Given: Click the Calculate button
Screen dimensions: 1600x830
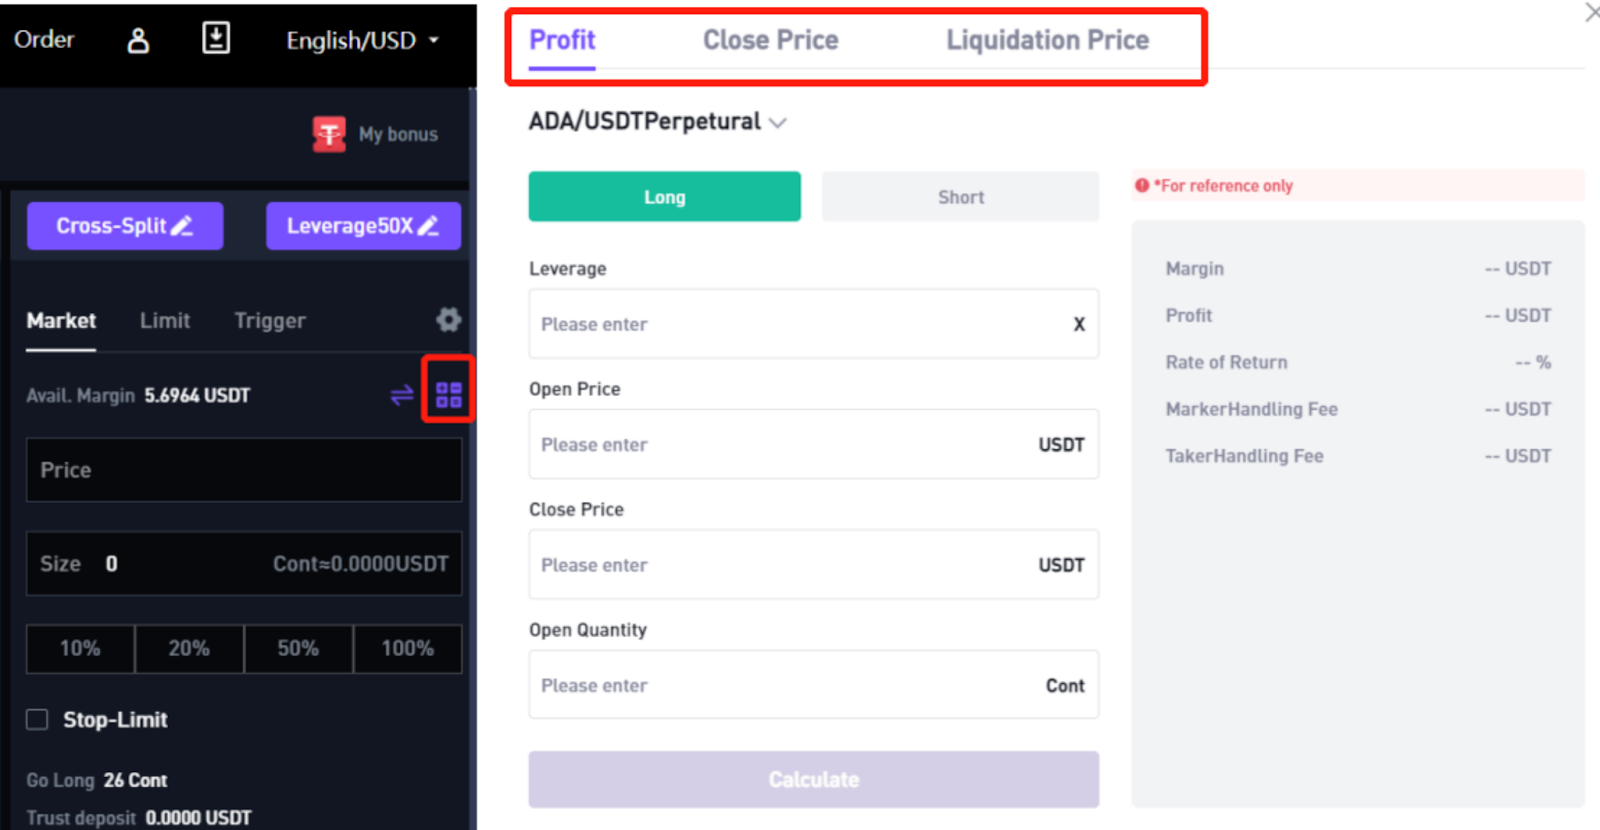Looking at the screenshot, I should (814, 780).
